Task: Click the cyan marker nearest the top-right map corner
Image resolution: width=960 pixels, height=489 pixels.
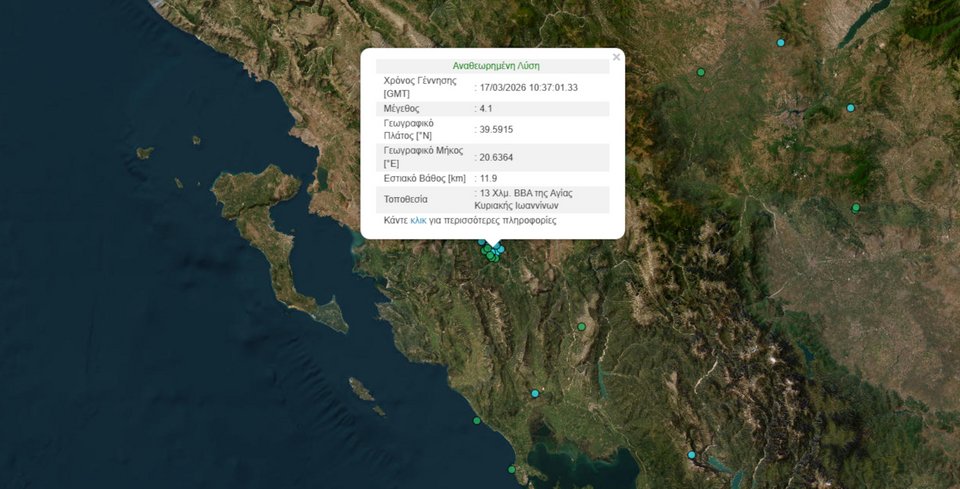Action: (781, 43)
